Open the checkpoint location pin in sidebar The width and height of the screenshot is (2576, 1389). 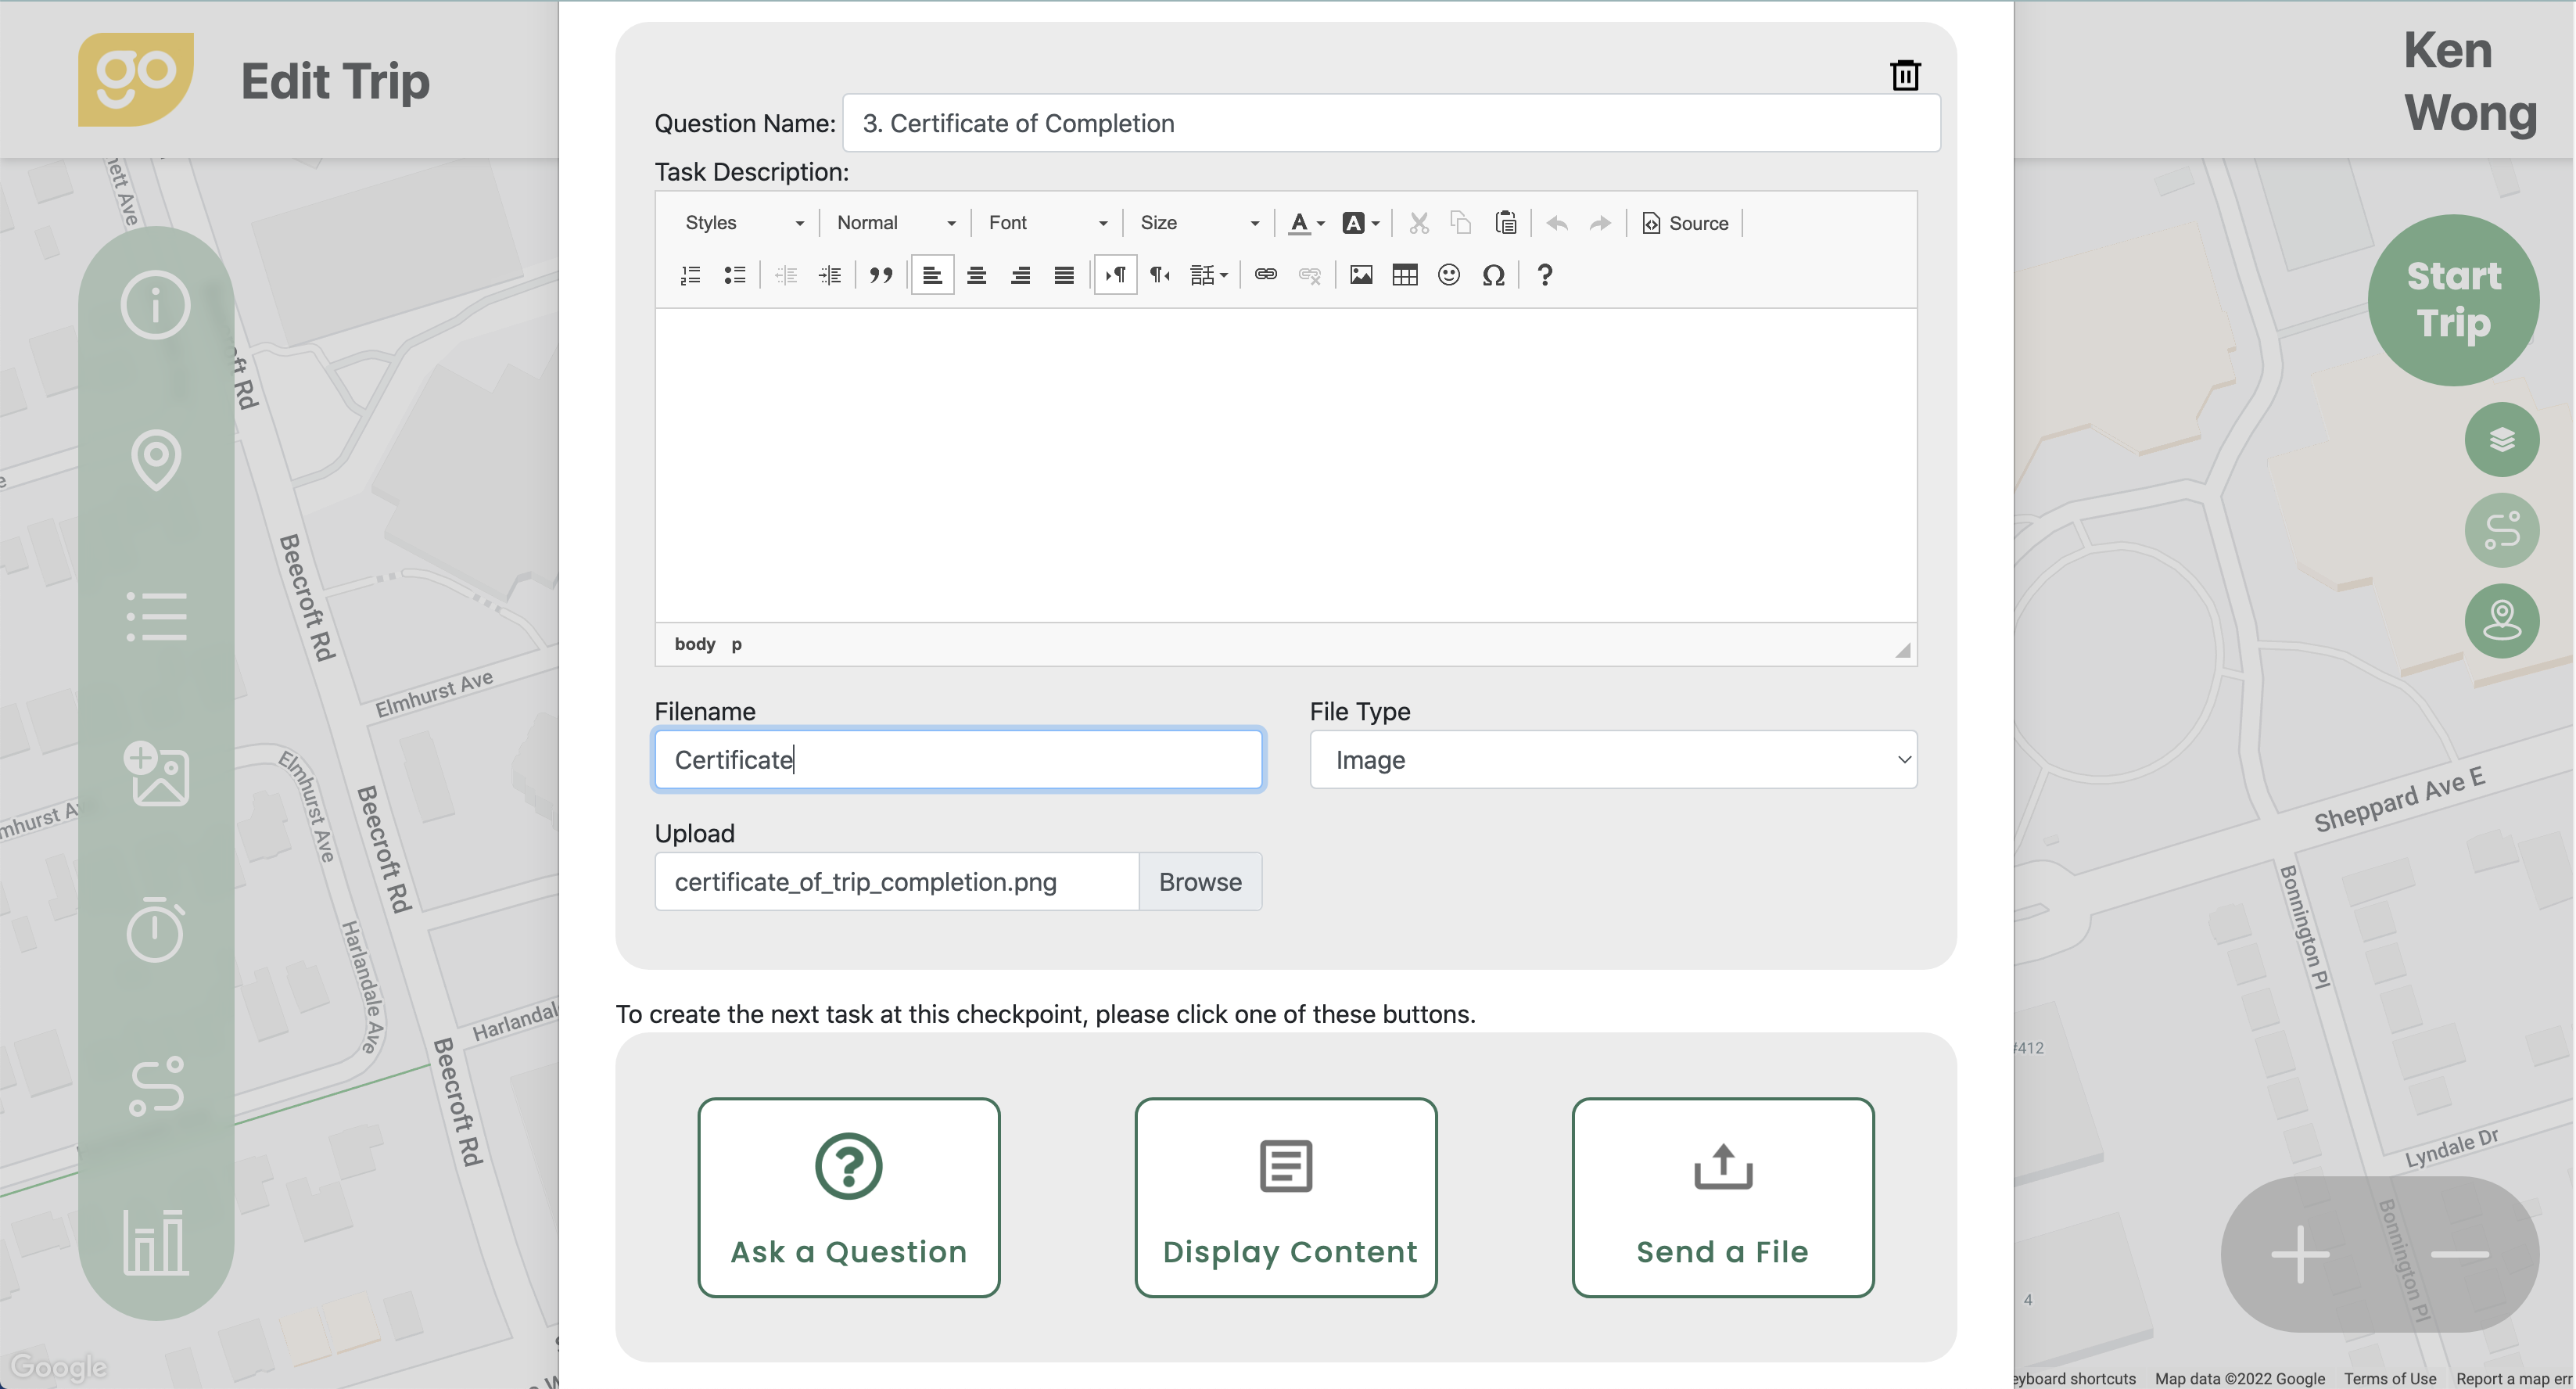156,460
